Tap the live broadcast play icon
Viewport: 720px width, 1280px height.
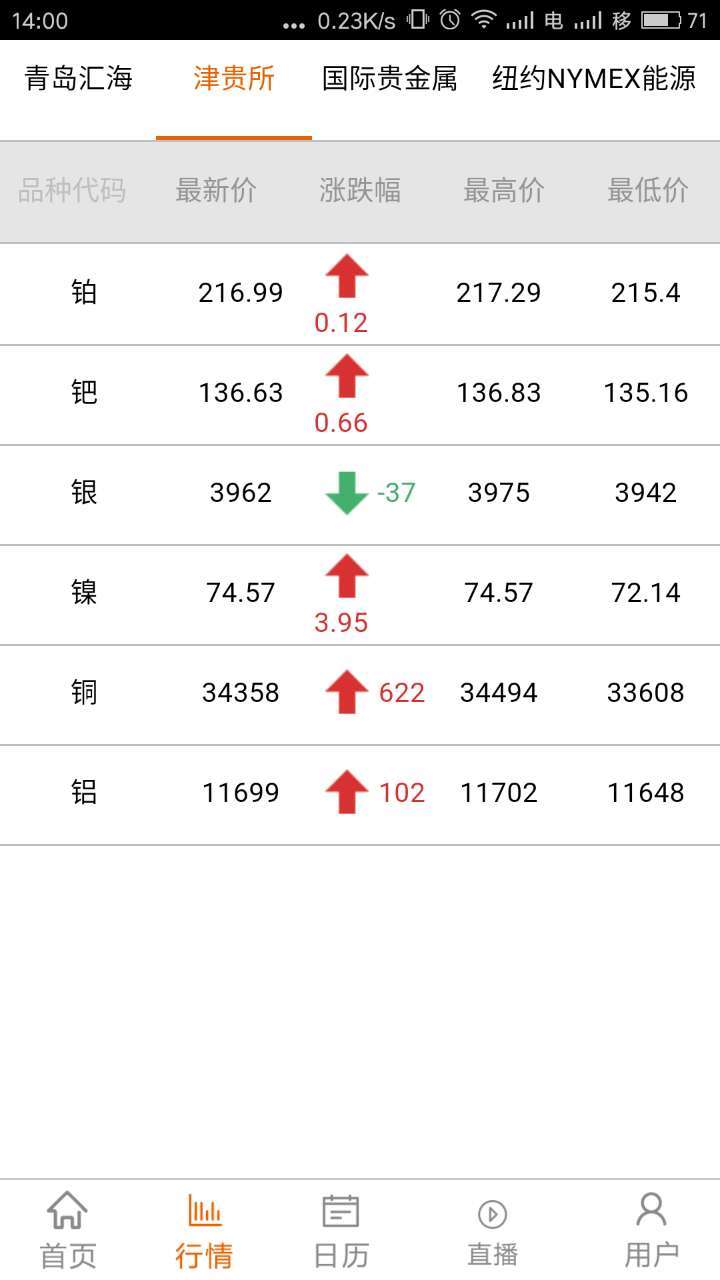492,1214
